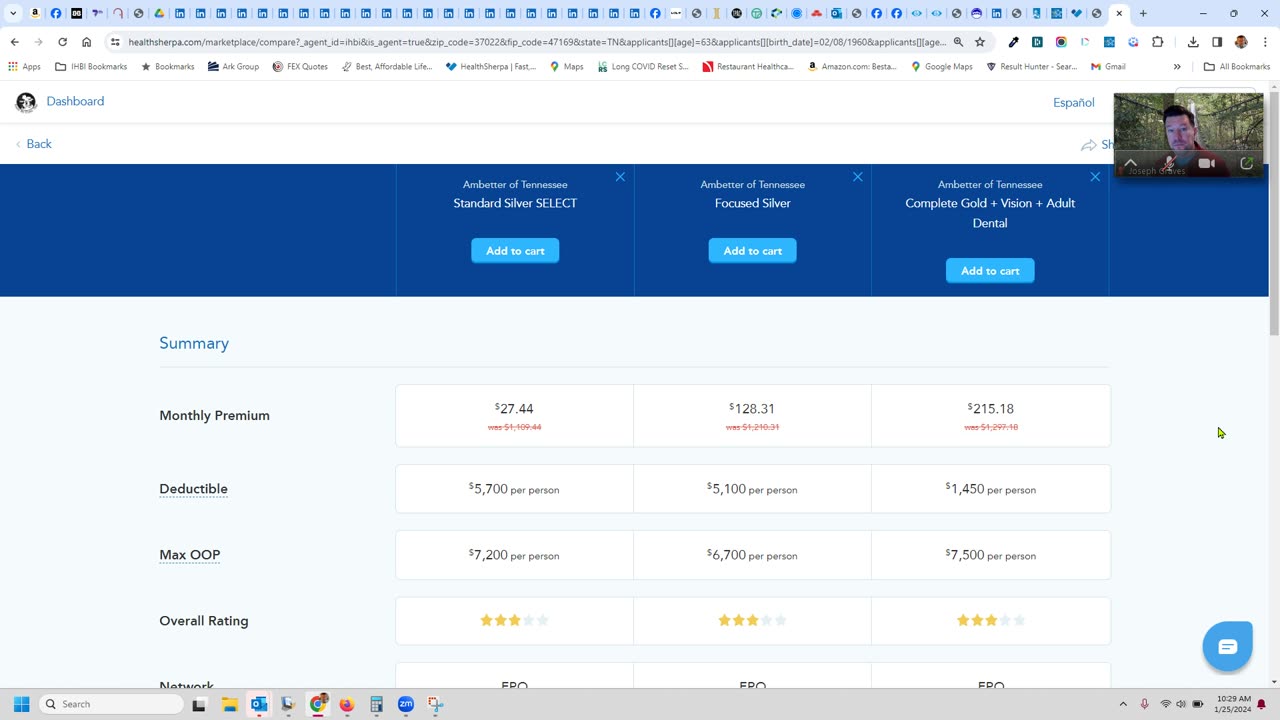Add Complete Gold + Vision plan to cart
The image size is (1280, 720).
(990, 271)
